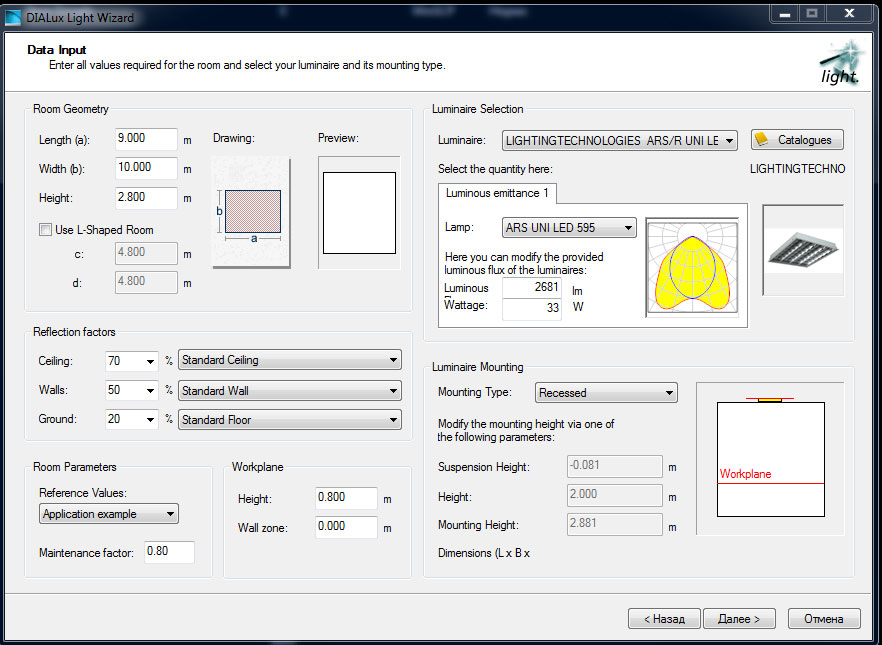
Task: Expand the Standard Ceiling material dropdown
Action: click(x=290, y=360)
